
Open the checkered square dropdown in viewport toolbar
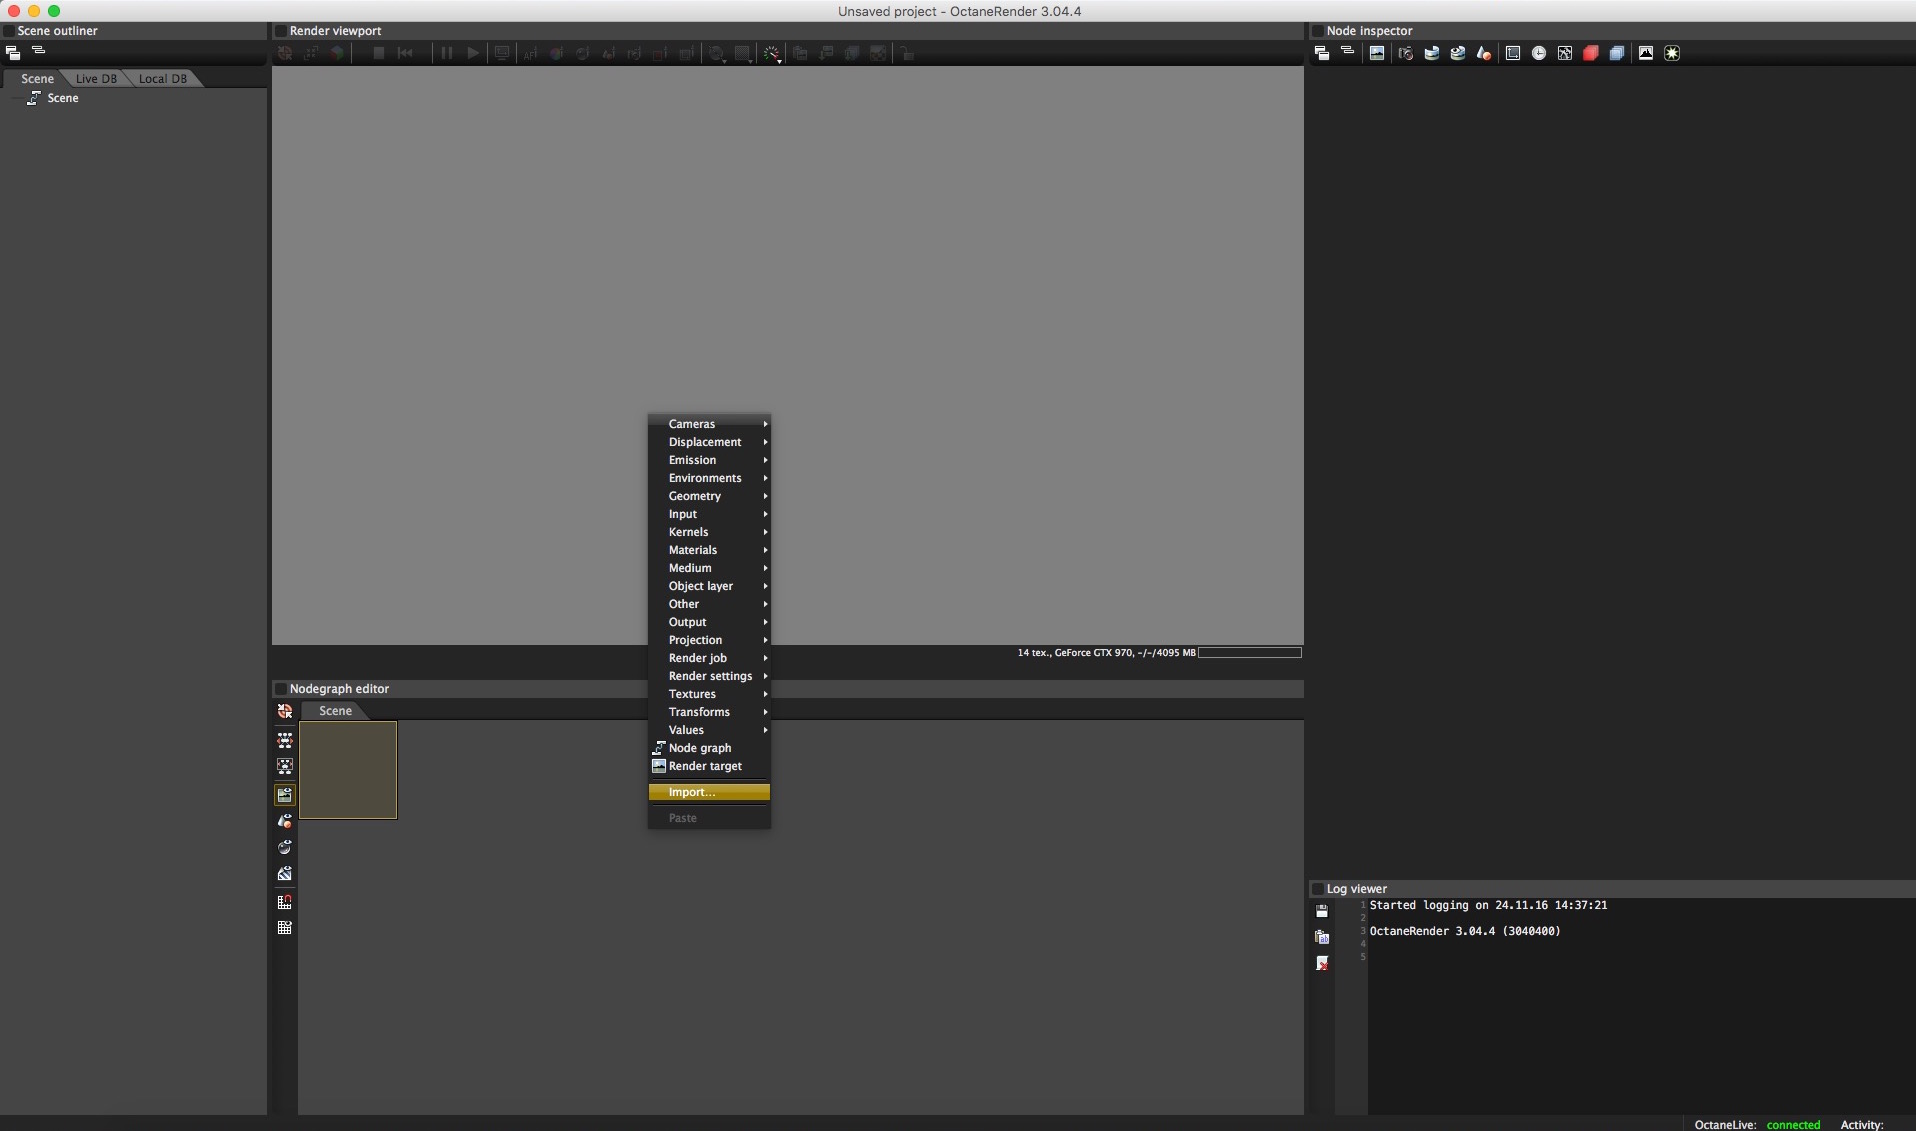[743, 53]
